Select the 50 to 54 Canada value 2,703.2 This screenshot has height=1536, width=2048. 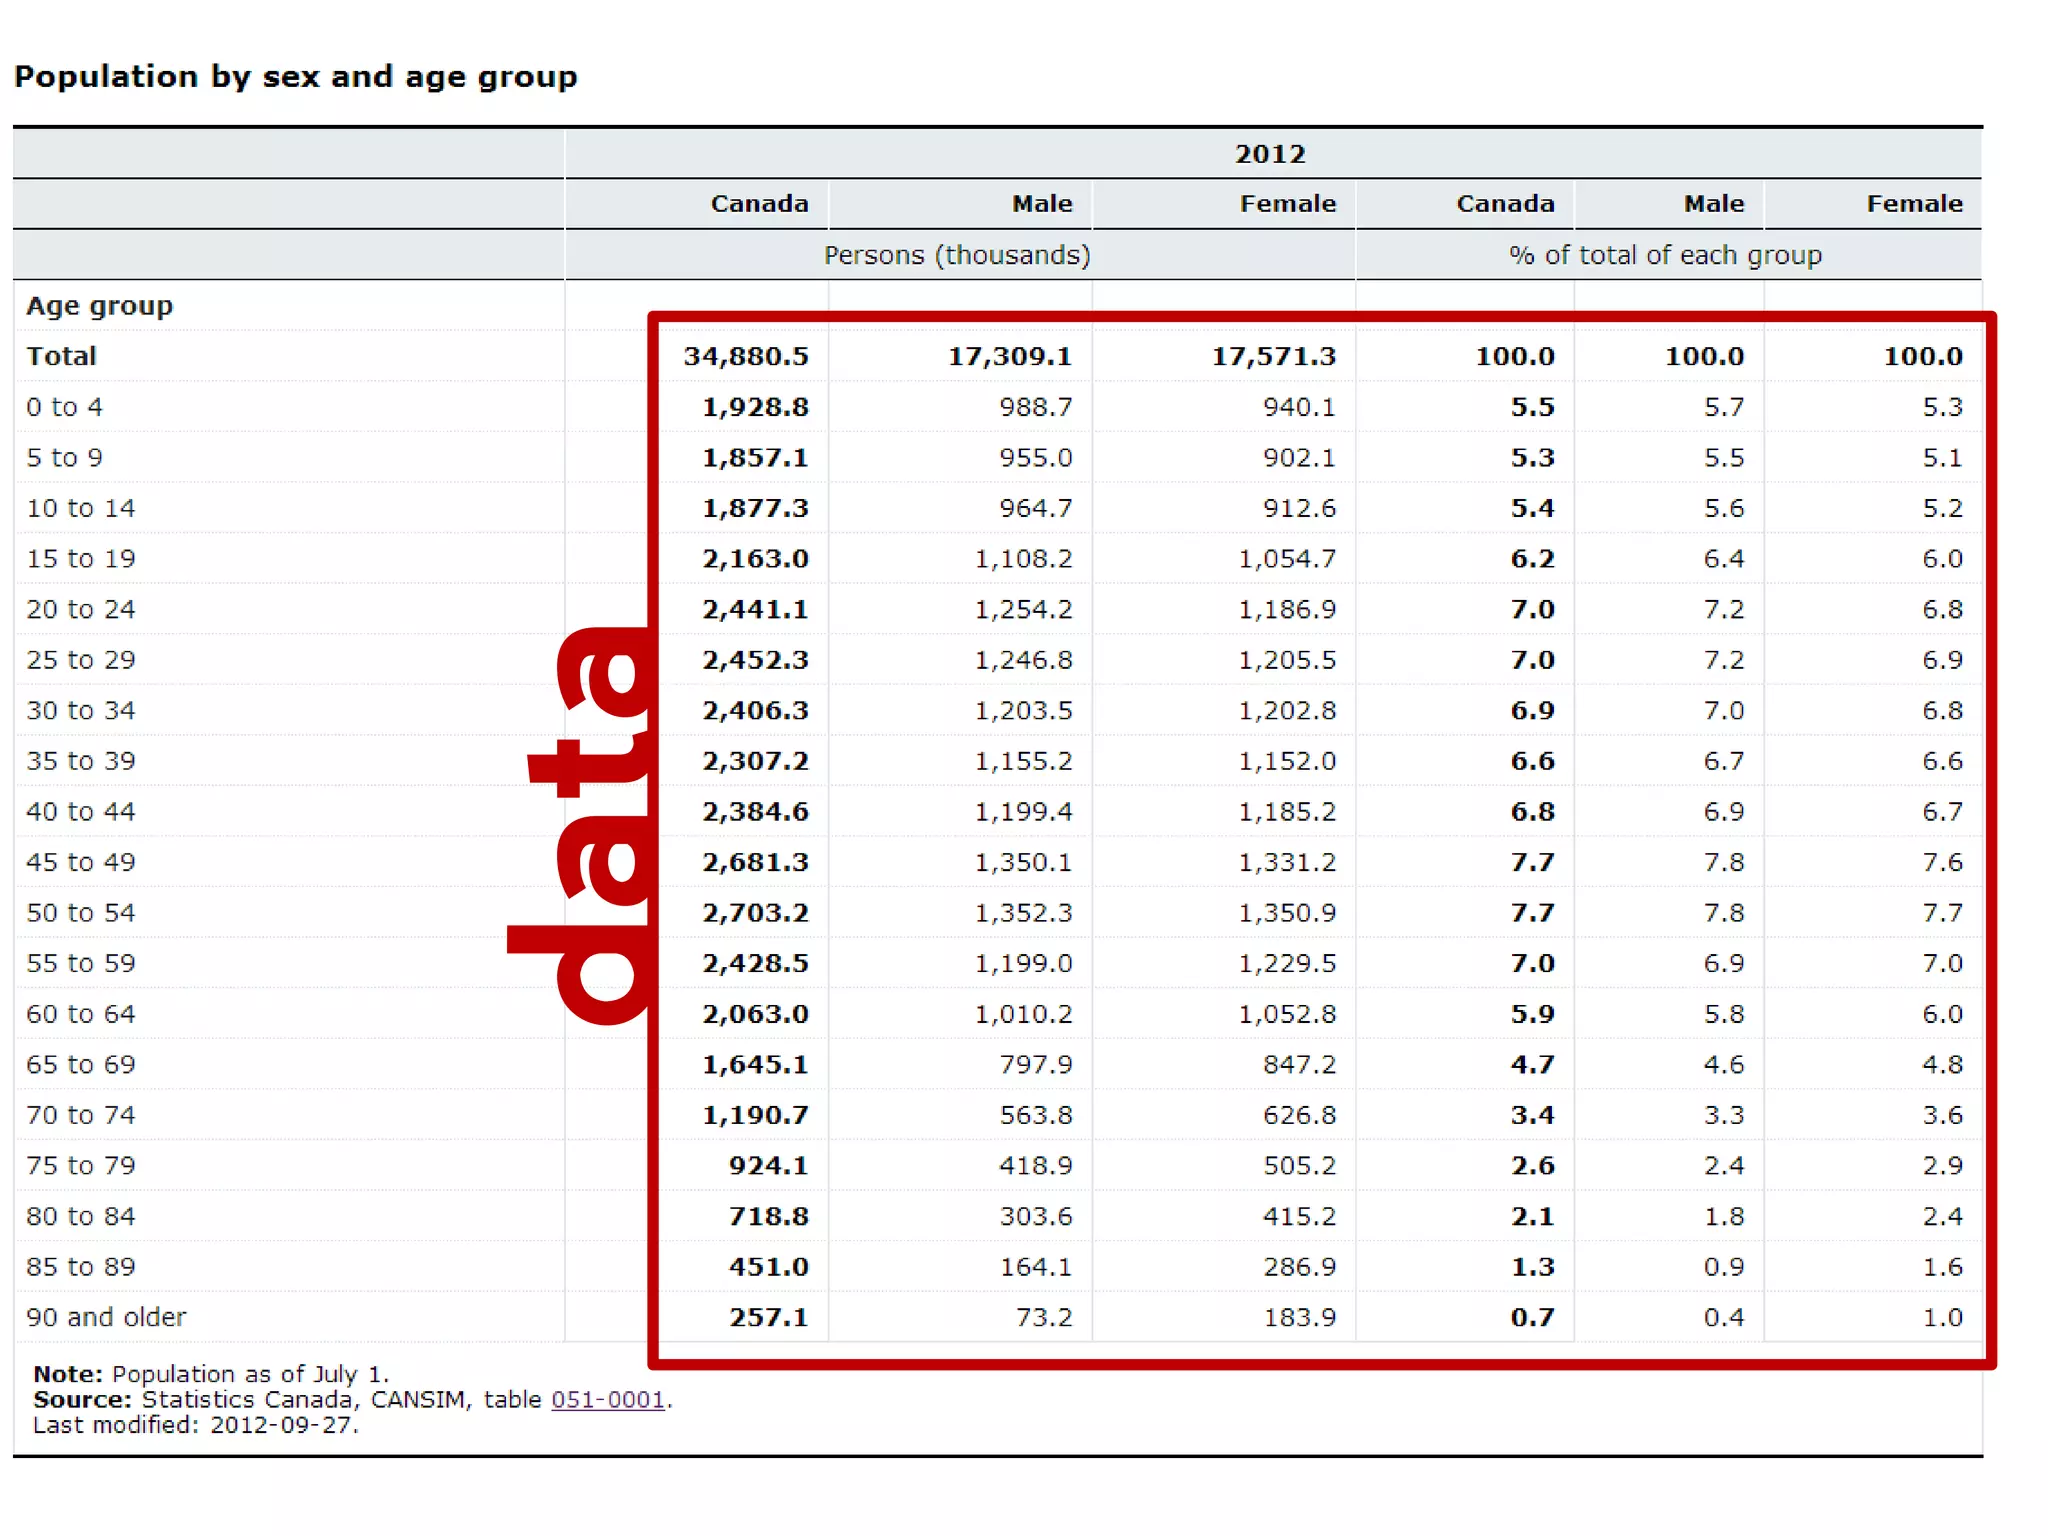click(755, 912)
